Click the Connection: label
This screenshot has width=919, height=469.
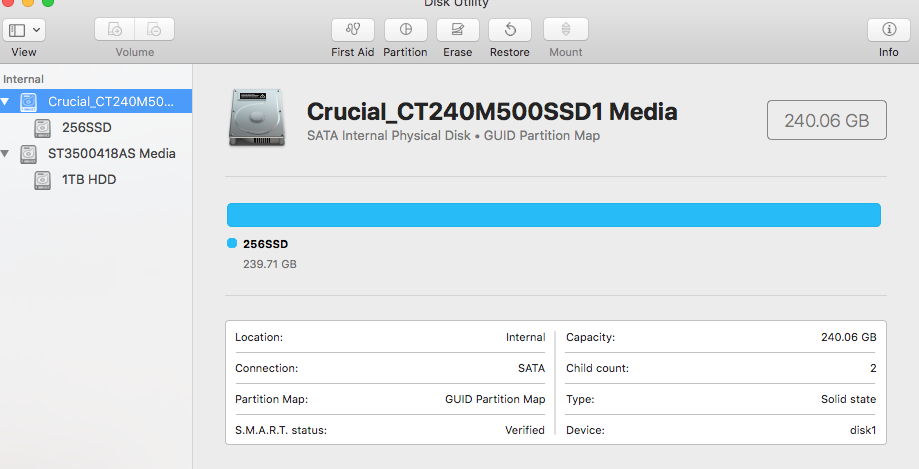click(x=266, y=368)
